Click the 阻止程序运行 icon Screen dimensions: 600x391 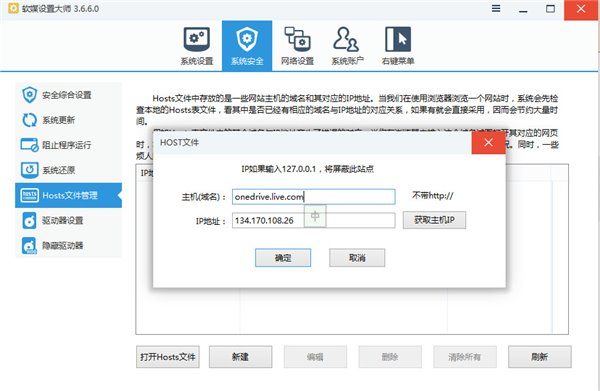(29, 145)
